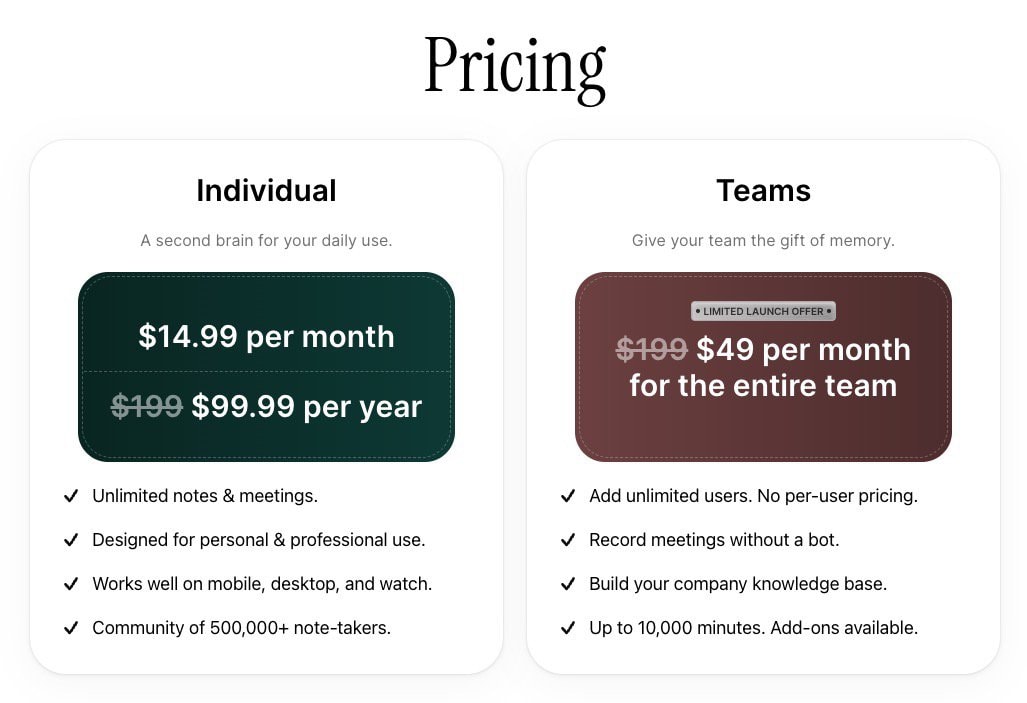Select the $14.99 per month option
Viewport: 1027px width, 703px height.
click(266, 337)
